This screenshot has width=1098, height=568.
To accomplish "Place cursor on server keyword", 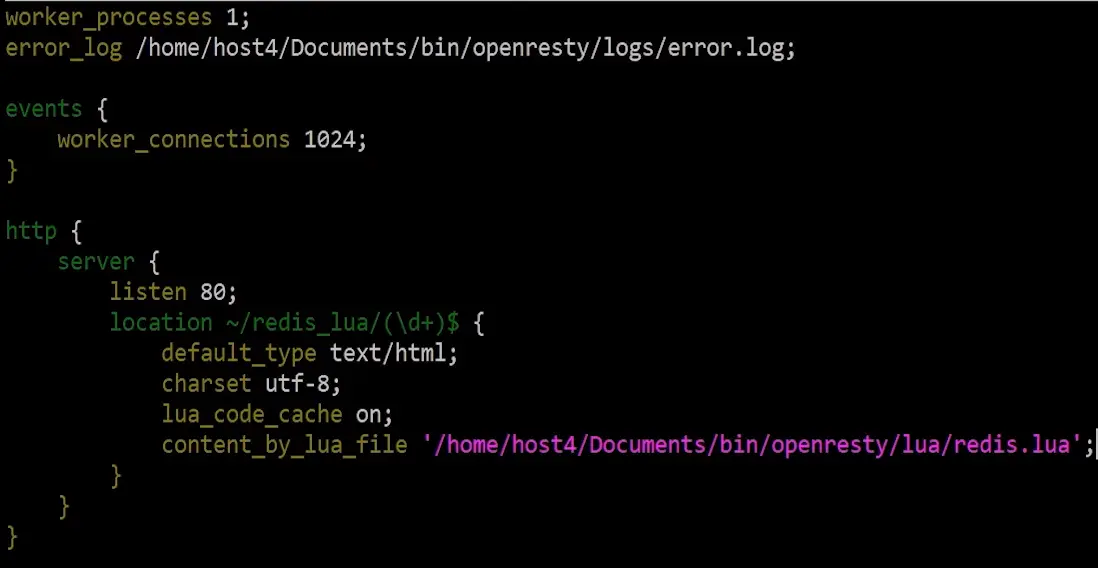I will tap(95, 262).
